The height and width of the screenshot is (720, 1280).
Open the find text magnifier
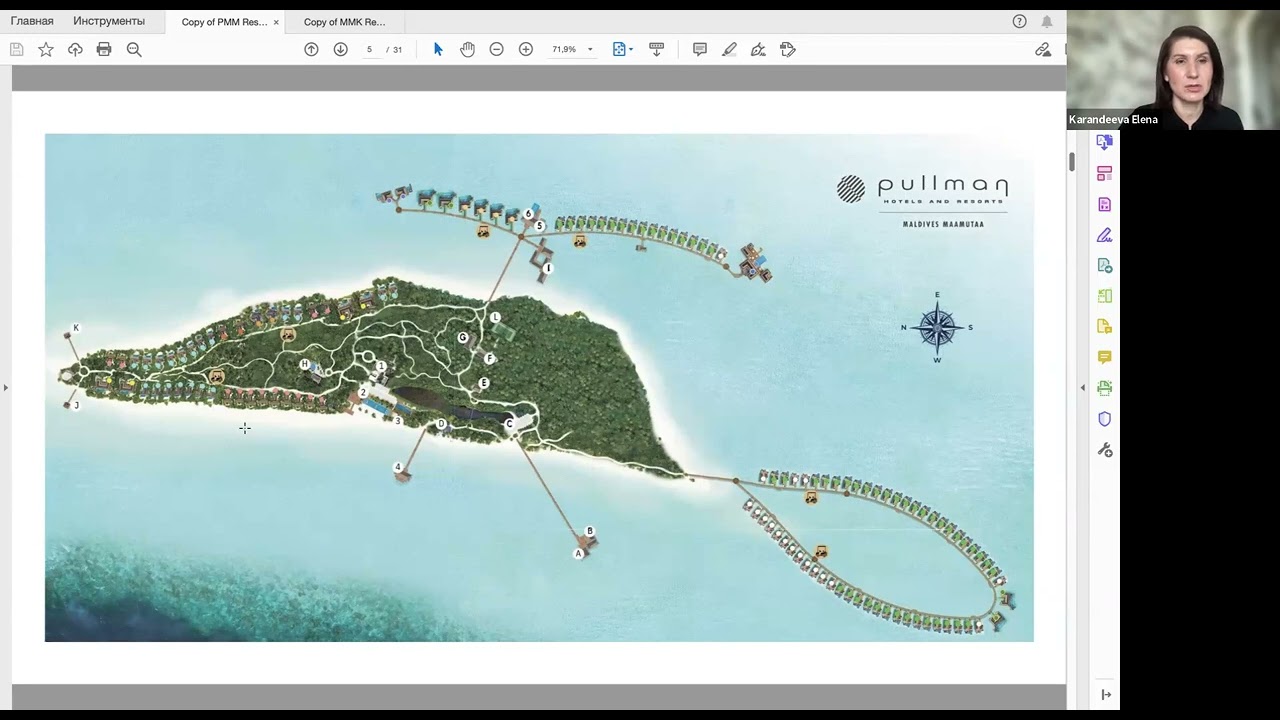coord(134,49)
